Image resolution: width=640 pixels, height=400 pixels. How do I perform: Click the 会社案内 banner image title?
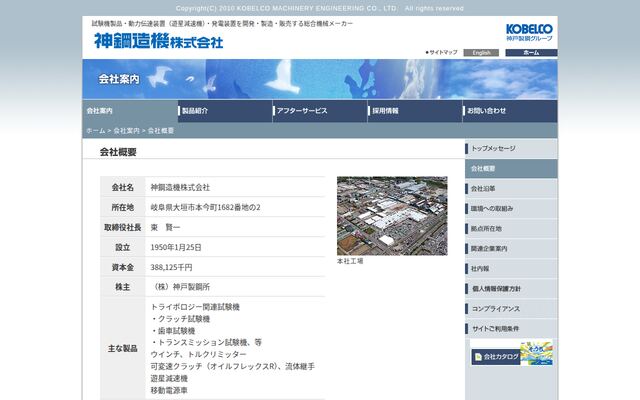click(x=119, y=79)
